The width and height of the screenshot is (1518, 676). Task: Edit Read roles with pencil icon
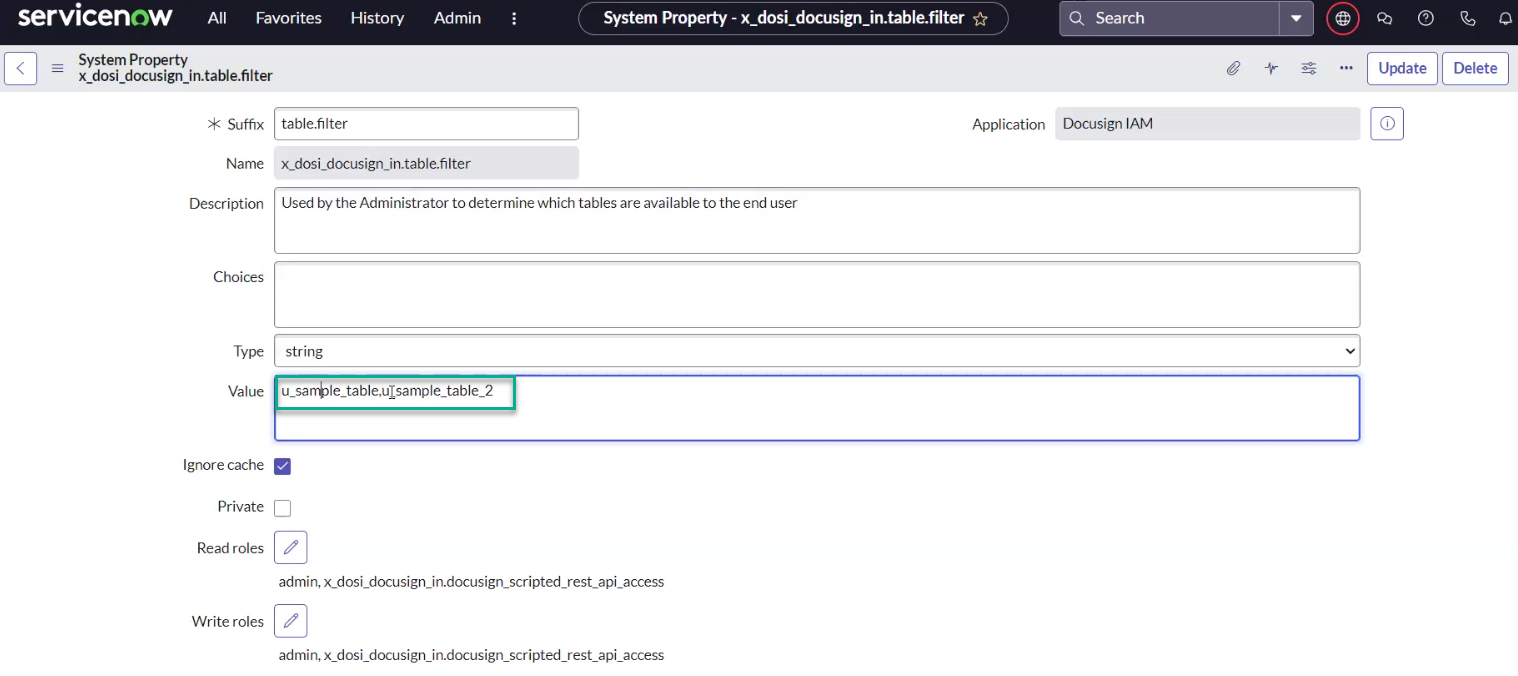tap(290, 547)
